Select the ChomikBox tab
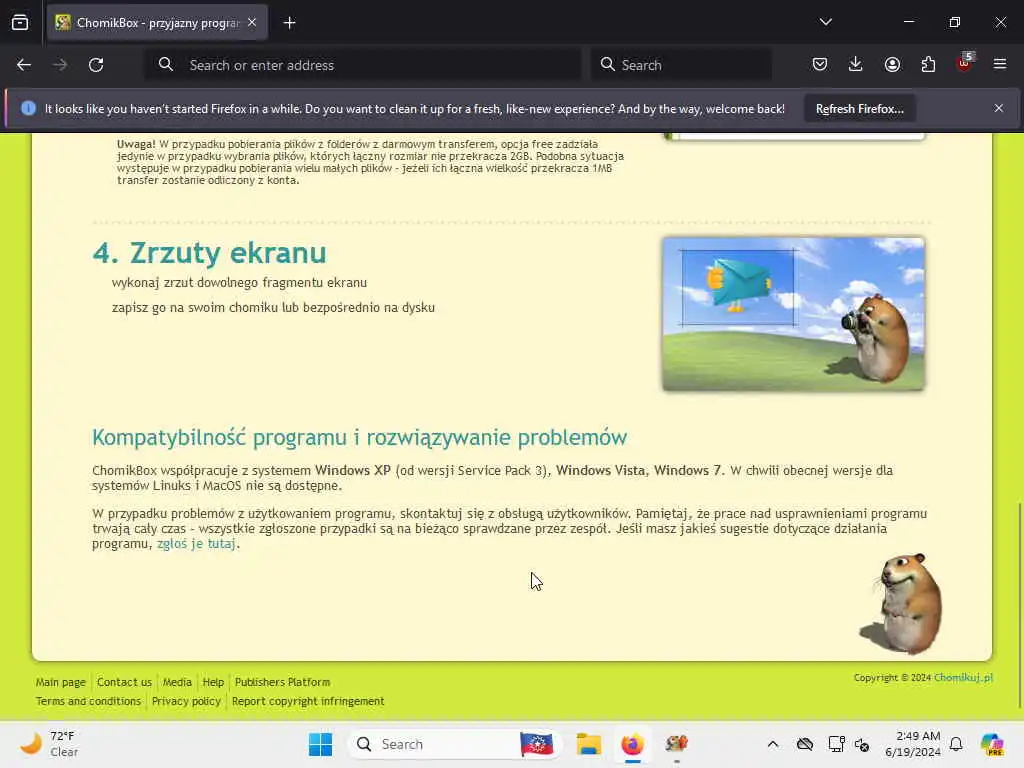The height and width of the screenshot is (768, 1024). point(157,23)
